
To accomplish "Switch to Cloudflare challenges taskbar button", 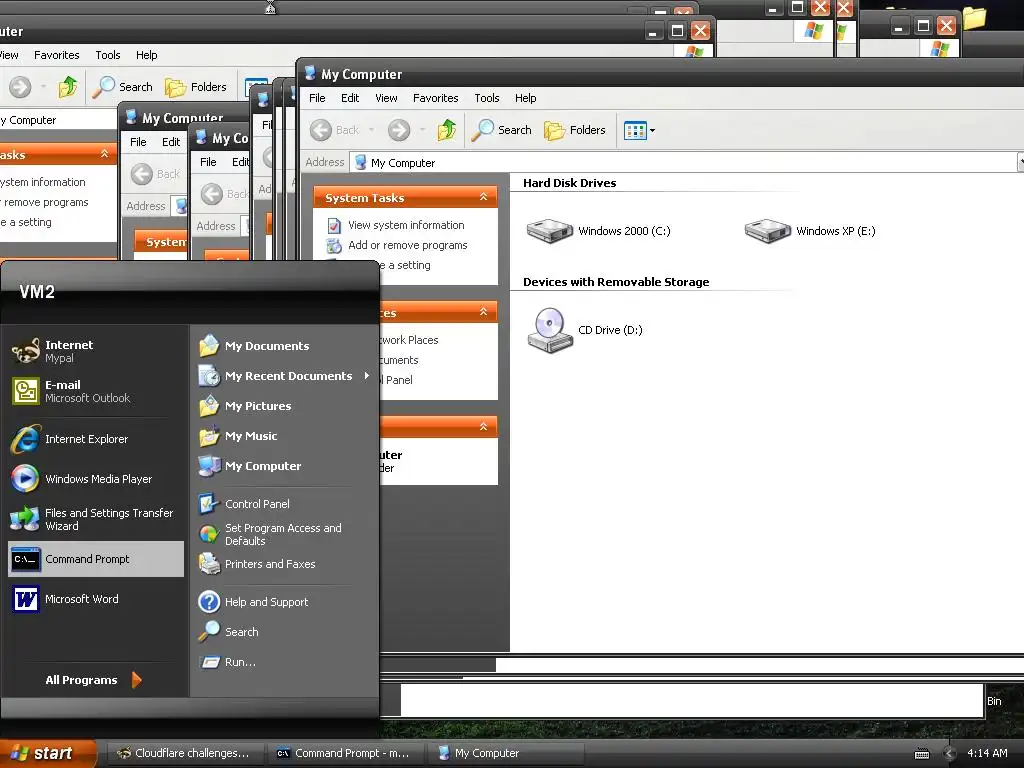I will coord(184,753).
